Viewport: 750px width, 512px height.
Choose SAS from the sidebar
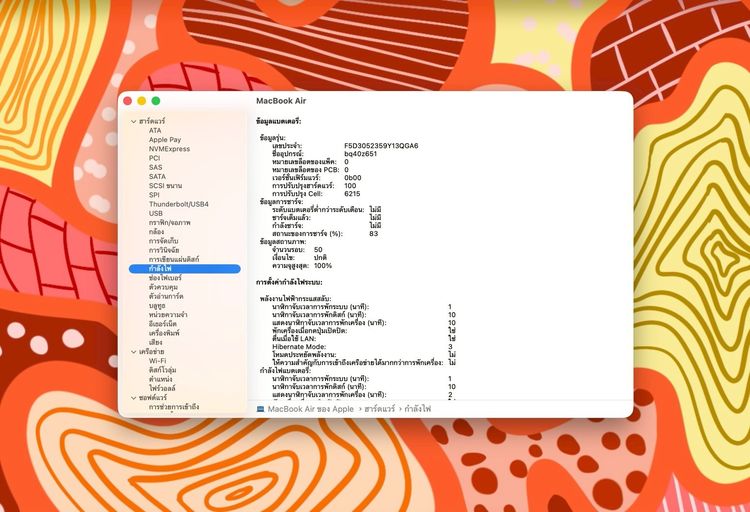tap(155, 167)
